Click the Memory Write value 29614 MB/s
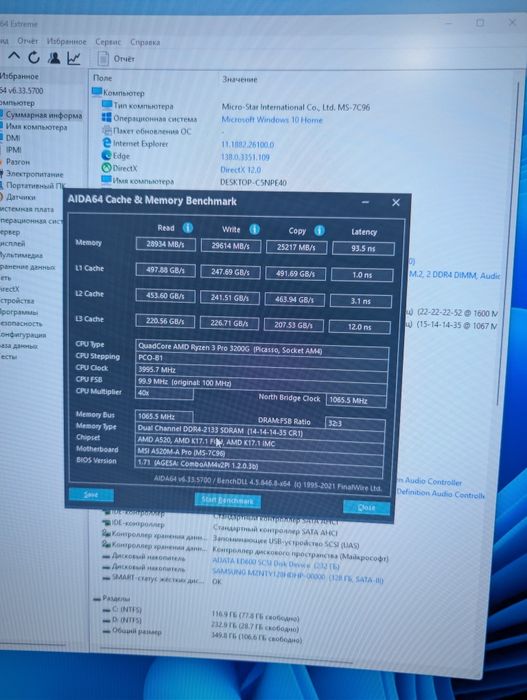This screenshot has width=527, height=700. click(230, 246)
